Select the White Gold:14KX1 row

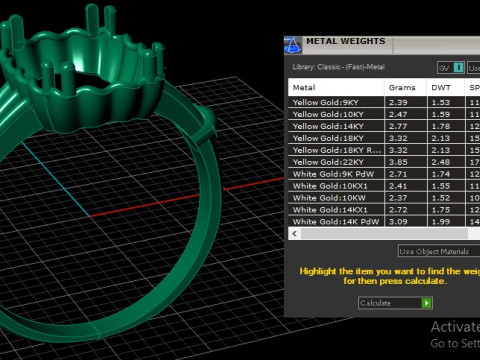pyautogui.click(x=384, y=210)
